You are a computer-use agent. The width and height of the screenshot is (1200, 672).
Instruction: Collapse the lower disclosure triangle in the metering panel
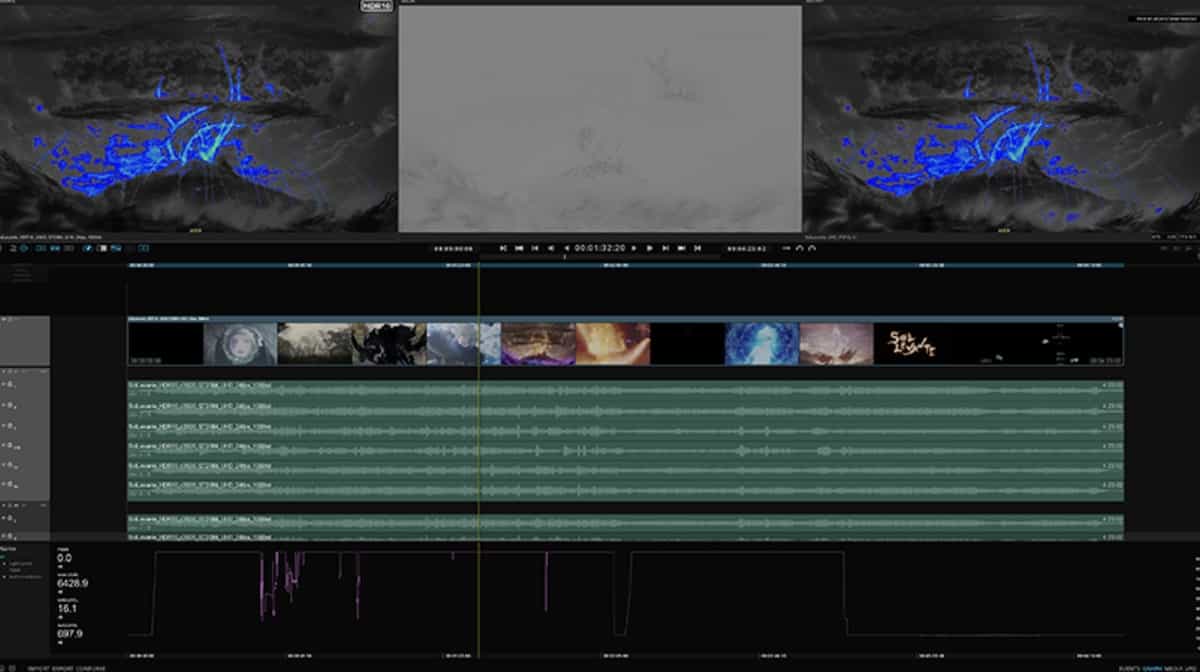[4, 576]
